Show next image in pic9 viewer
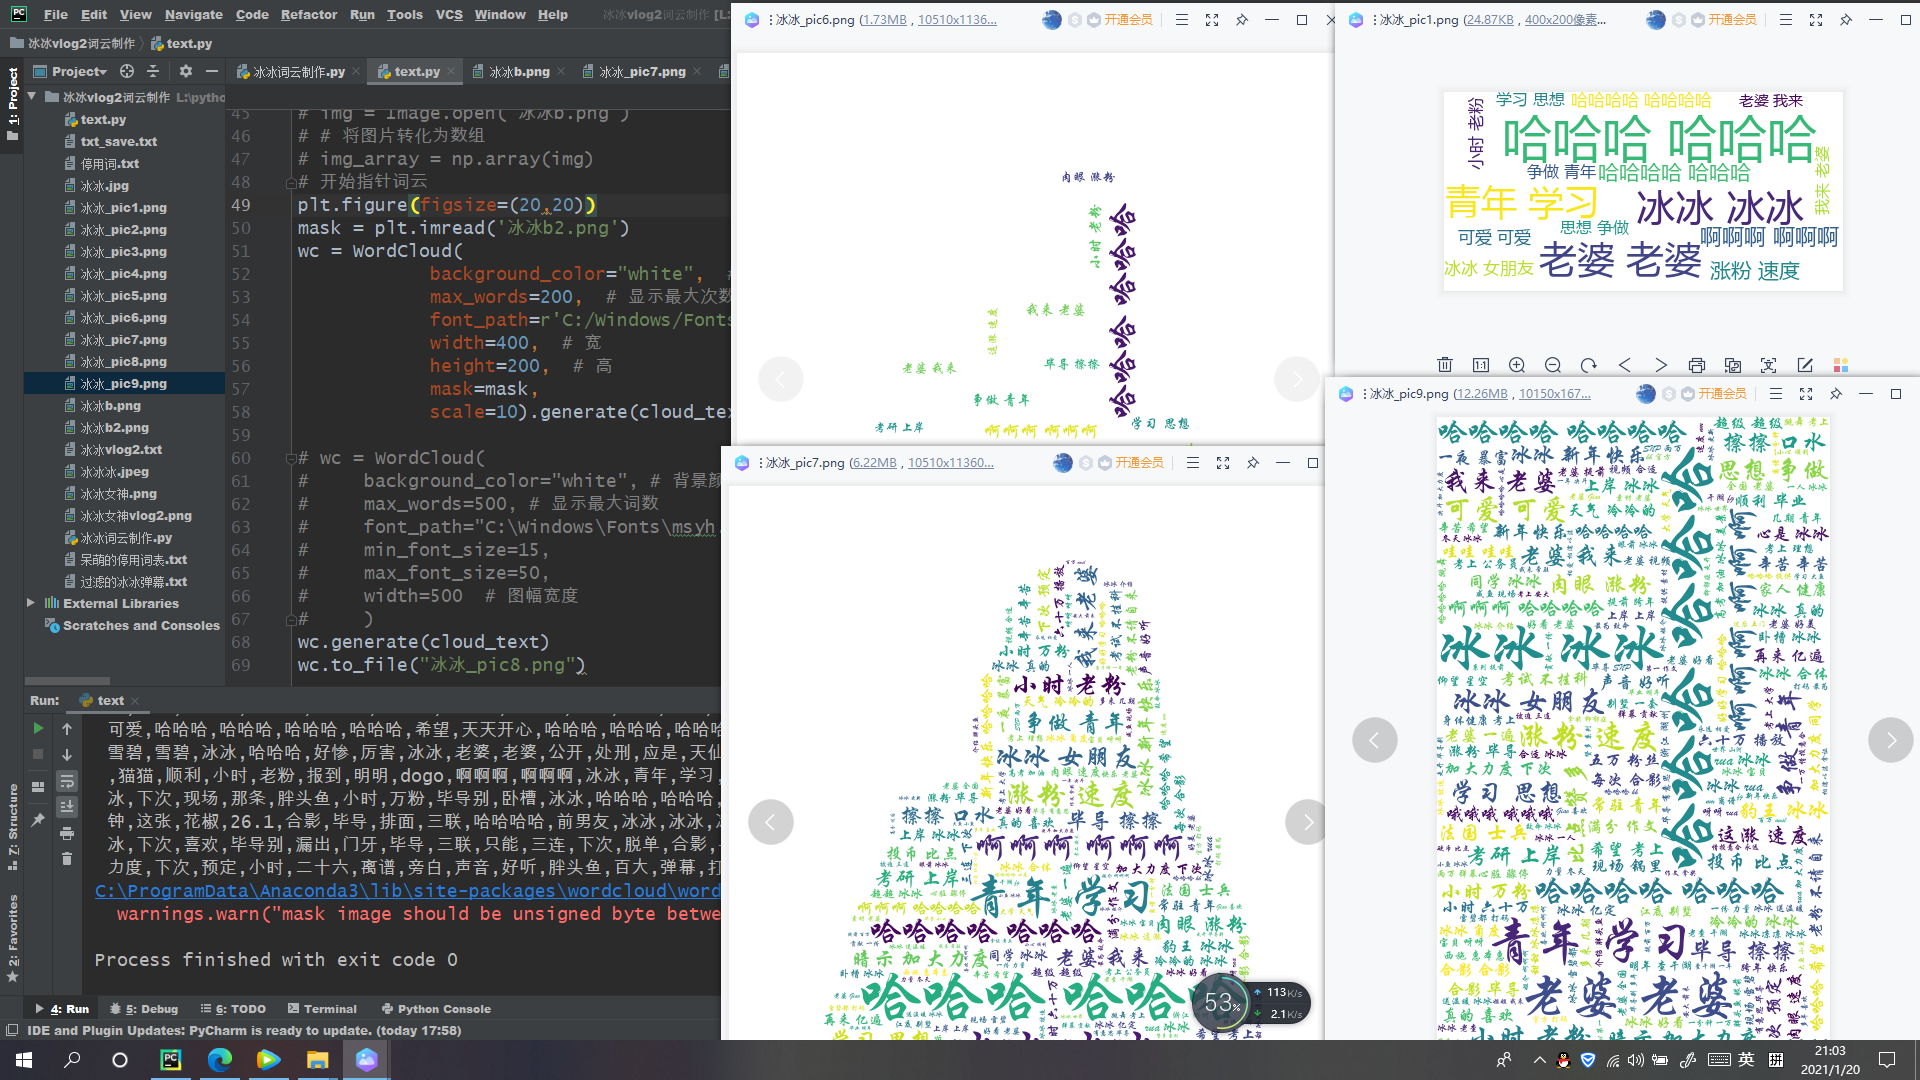The width and height of the screenshot is (1920, 1080). [x=1890, y=740]
